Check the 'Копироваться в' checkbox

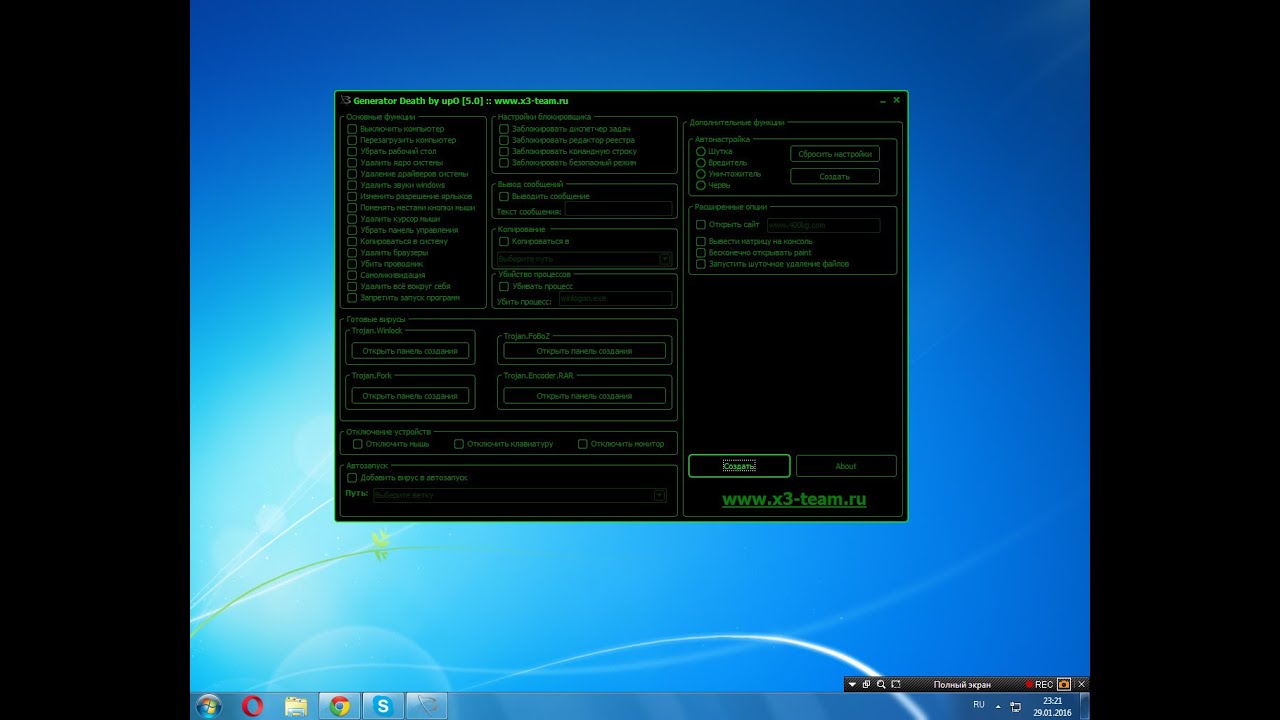(504, 242)
